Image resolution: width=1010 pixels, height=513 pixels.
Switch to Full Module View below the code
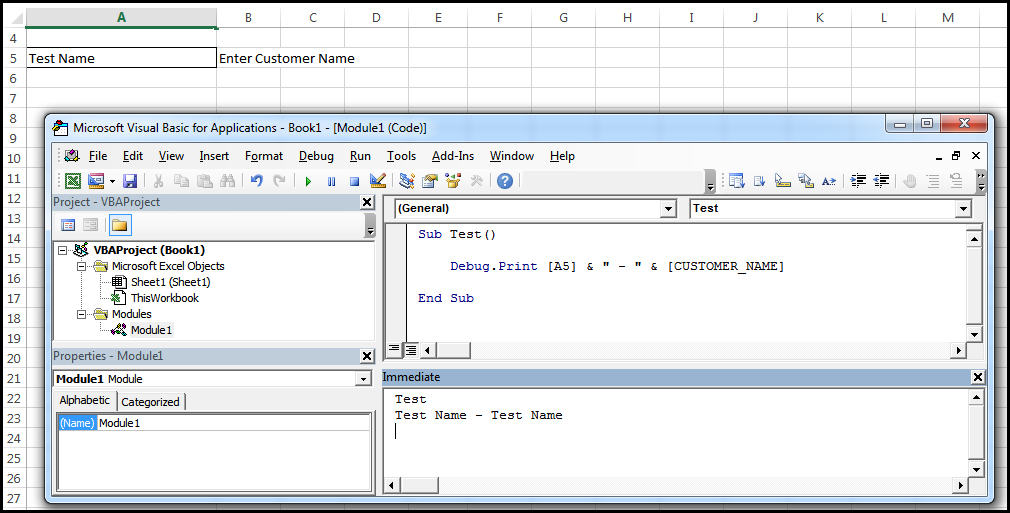tap(410, 350)
